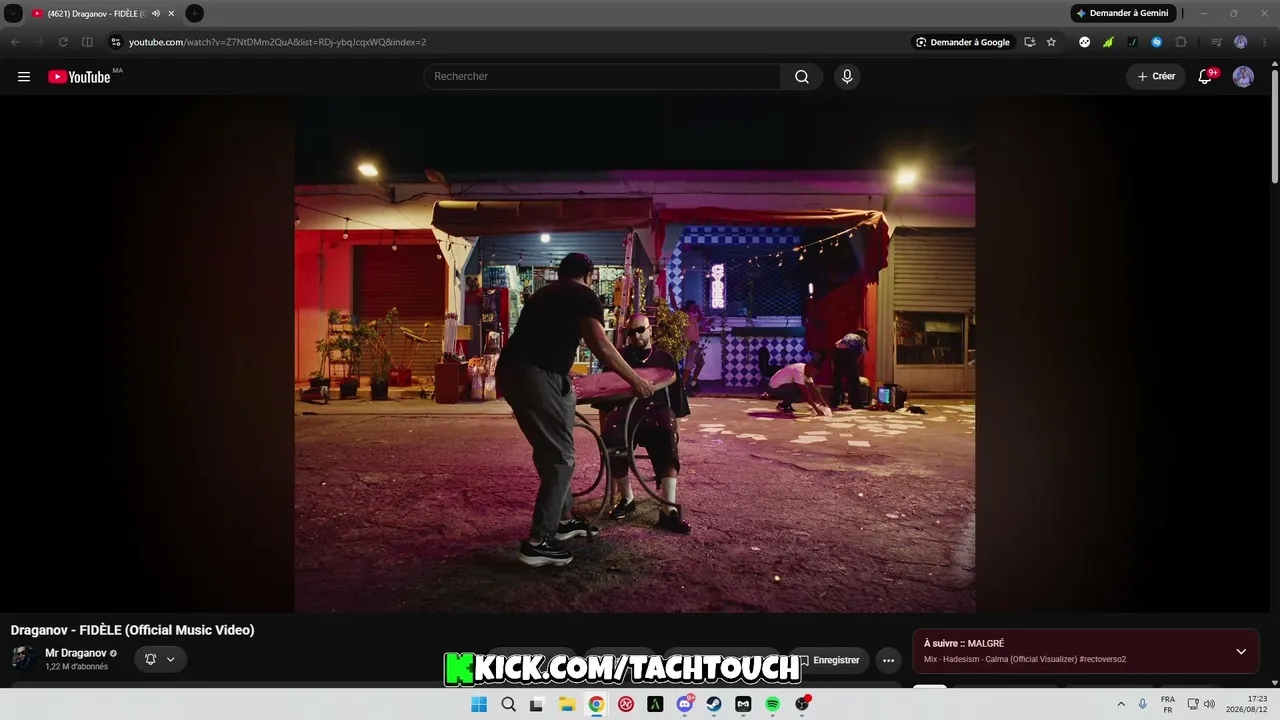The image size is (1280, 720).
Task: Open the media controls toolbar icon
Action: [x=1216, y=42]
